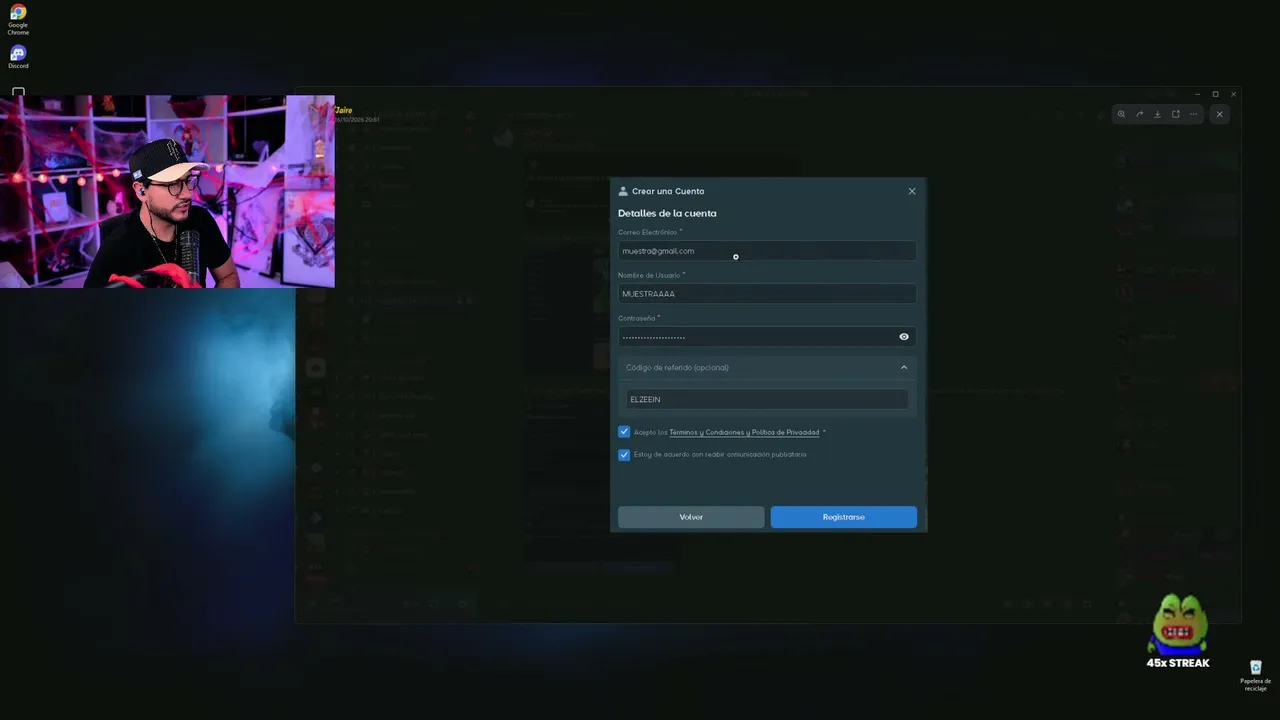Screen dimensions: 1280x720
Task: Download the image from viewer toolbar
Action: pos(1157,114)
